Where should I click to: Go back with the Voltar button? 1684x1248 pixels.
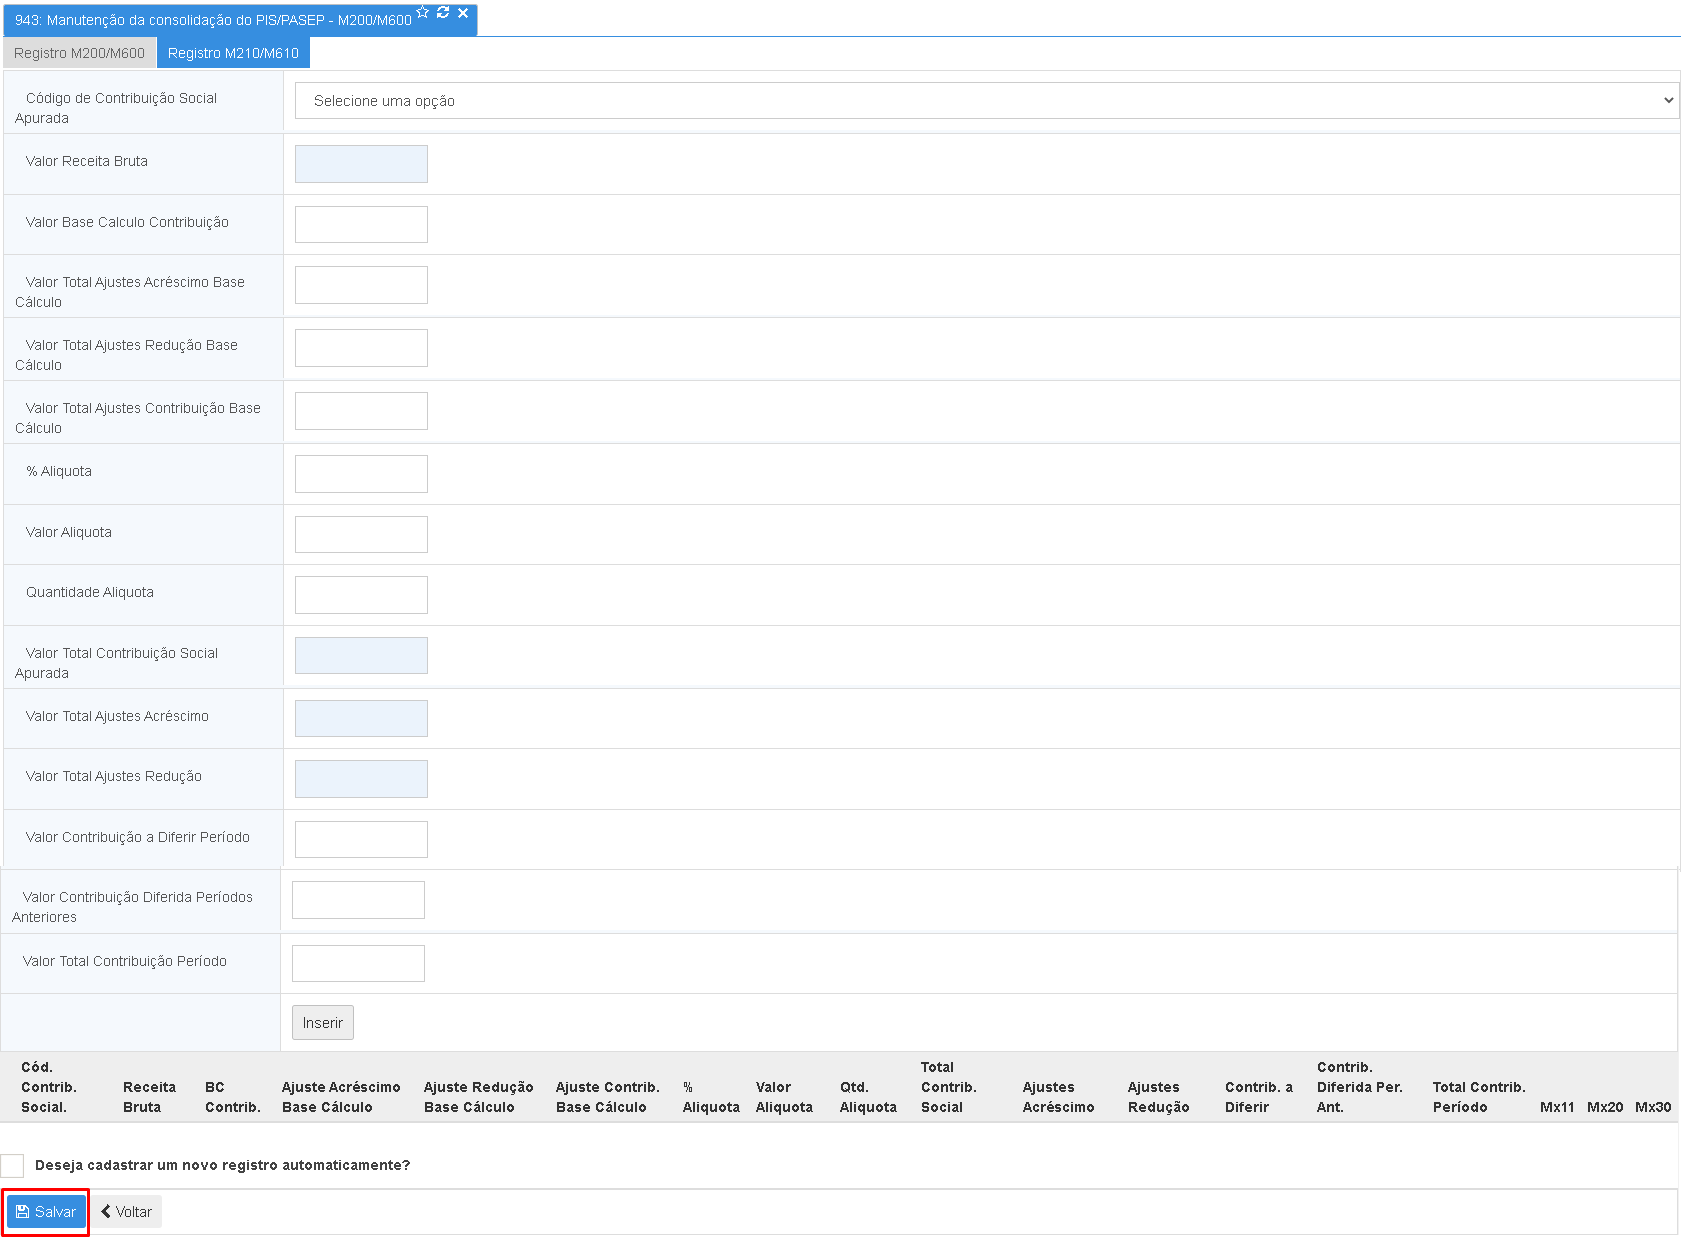(127, 1212)
